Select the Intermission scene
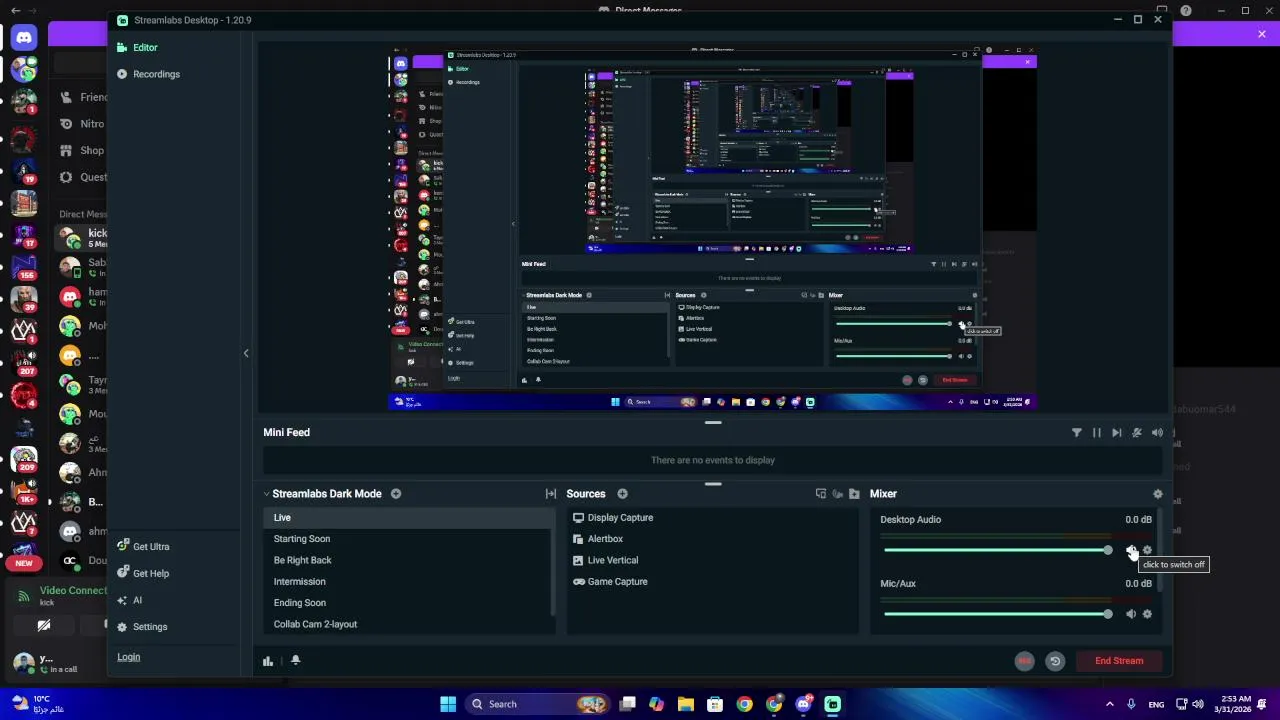This screenshot has height=720, width=1280. (409, 581)
